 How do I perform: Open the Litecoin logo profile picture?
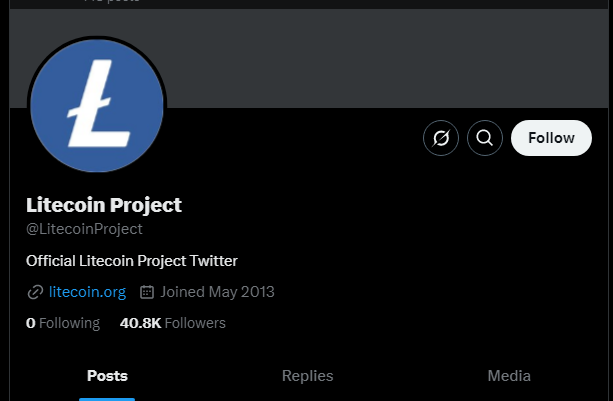click(x=97, y=105)
